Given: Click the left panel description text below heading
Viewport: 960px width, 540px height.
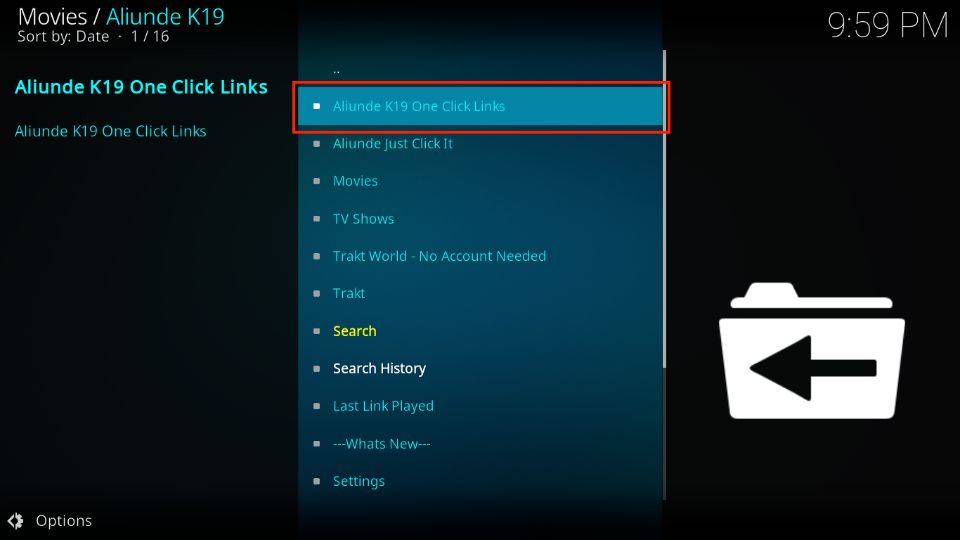Looking at the screenshot, I should point(110,131).
